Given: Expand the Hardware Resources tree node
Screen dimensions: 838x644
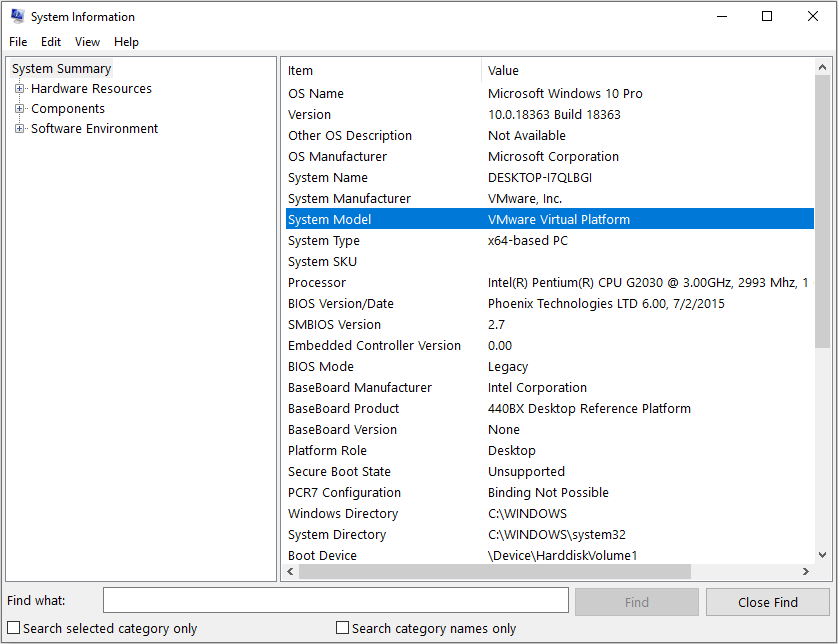Looking at the screenshot, I should click(19, 89).
